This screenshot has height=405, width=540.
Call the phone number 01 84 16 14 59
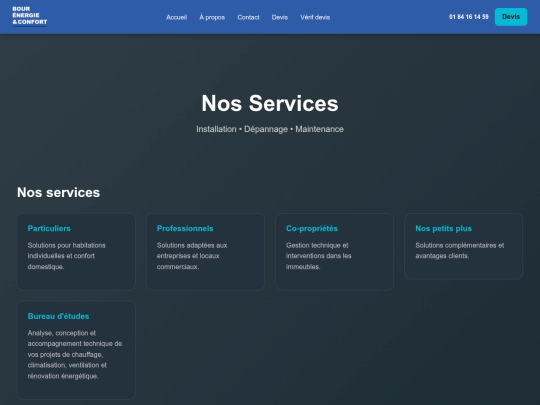click(469, 17)
